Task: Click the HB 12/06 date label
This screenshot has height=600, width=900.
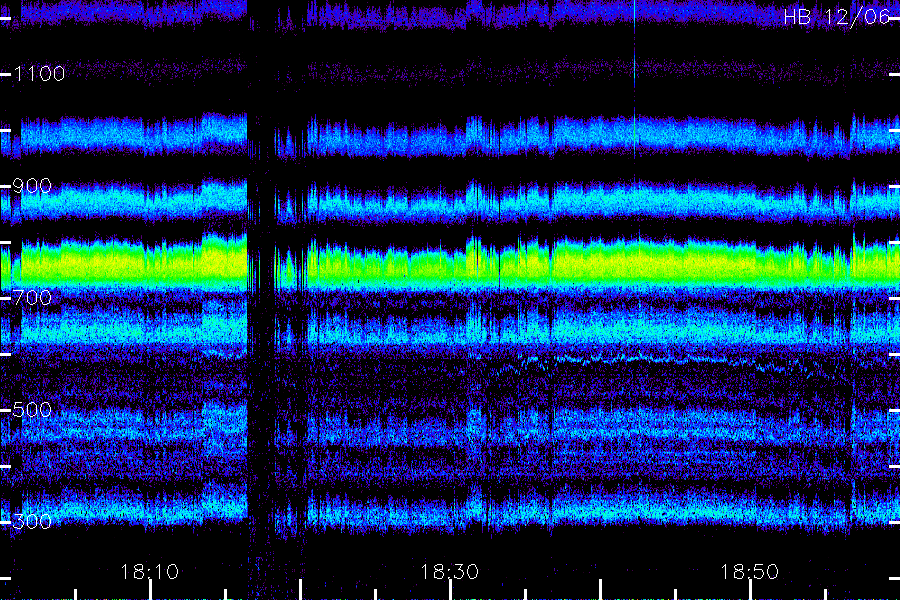Action: point(837,17)
